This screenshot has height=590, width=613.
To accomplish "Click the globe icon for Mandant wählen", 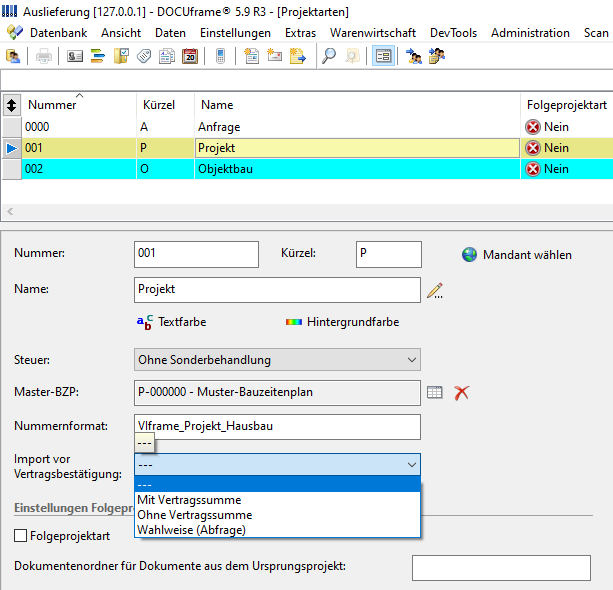I will [x=469, y=255].
